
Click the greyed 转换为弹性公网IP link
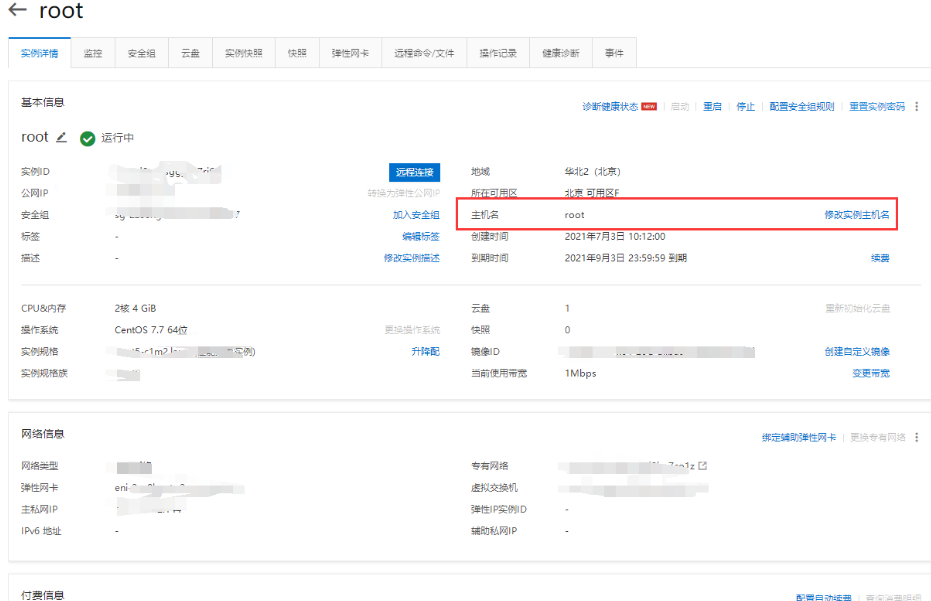tap(404, 193)
